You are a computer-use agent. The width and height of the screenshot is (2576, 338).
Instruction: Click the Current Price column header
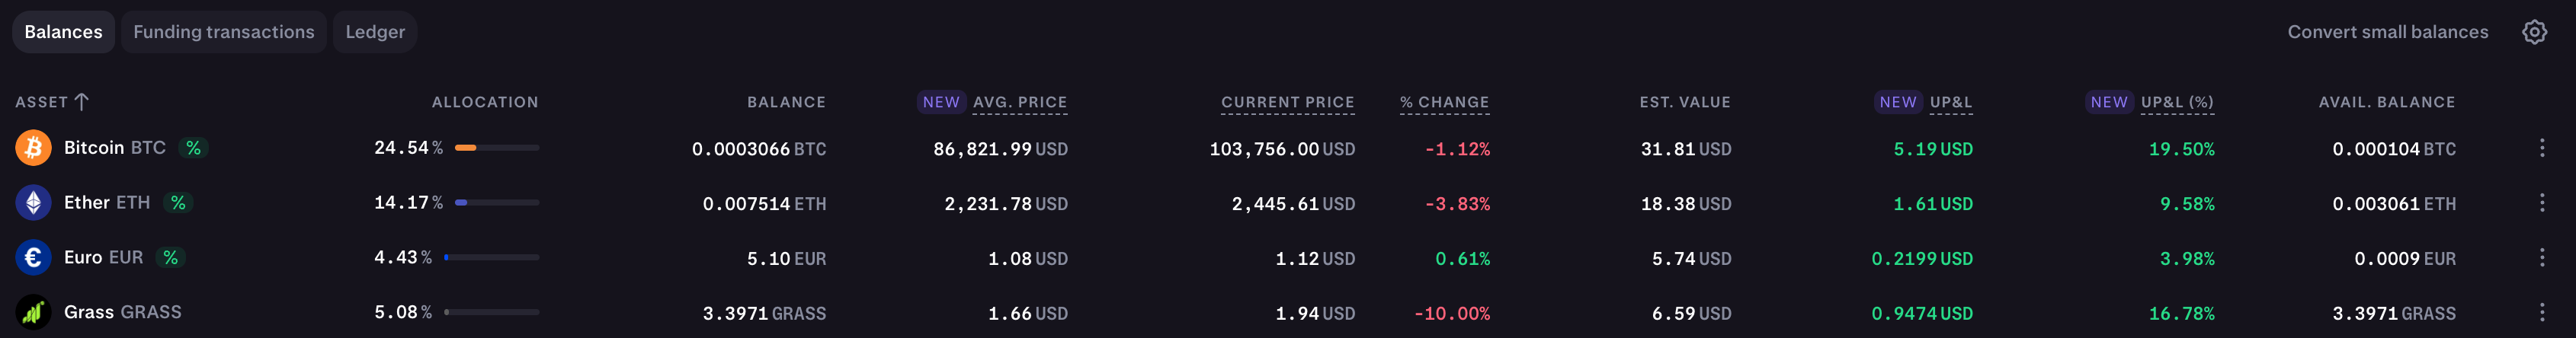[x=1287, y=102]
